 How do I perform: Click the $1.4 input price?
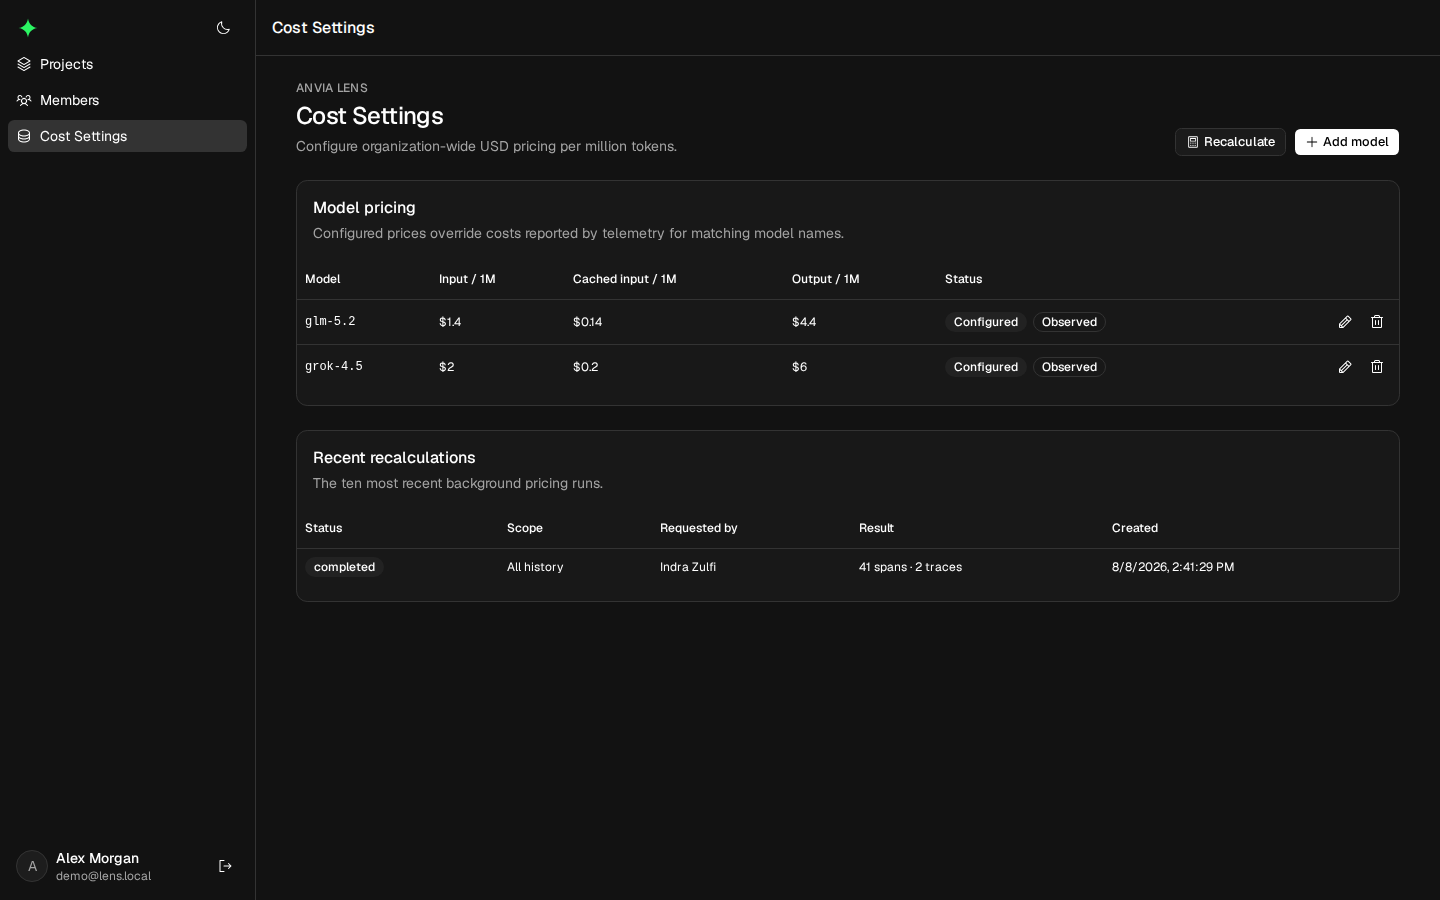[450, 322]
